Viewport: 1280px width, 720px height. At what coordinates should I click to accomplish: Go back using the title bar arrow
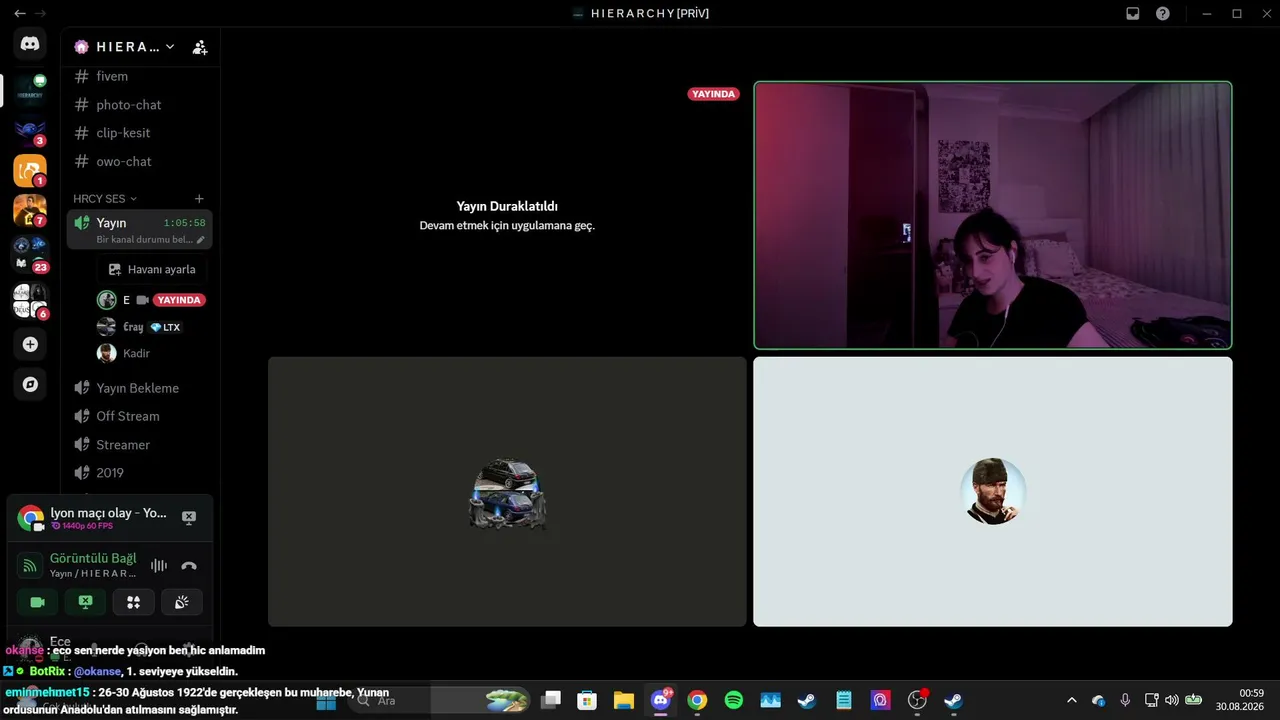(20, 13)
